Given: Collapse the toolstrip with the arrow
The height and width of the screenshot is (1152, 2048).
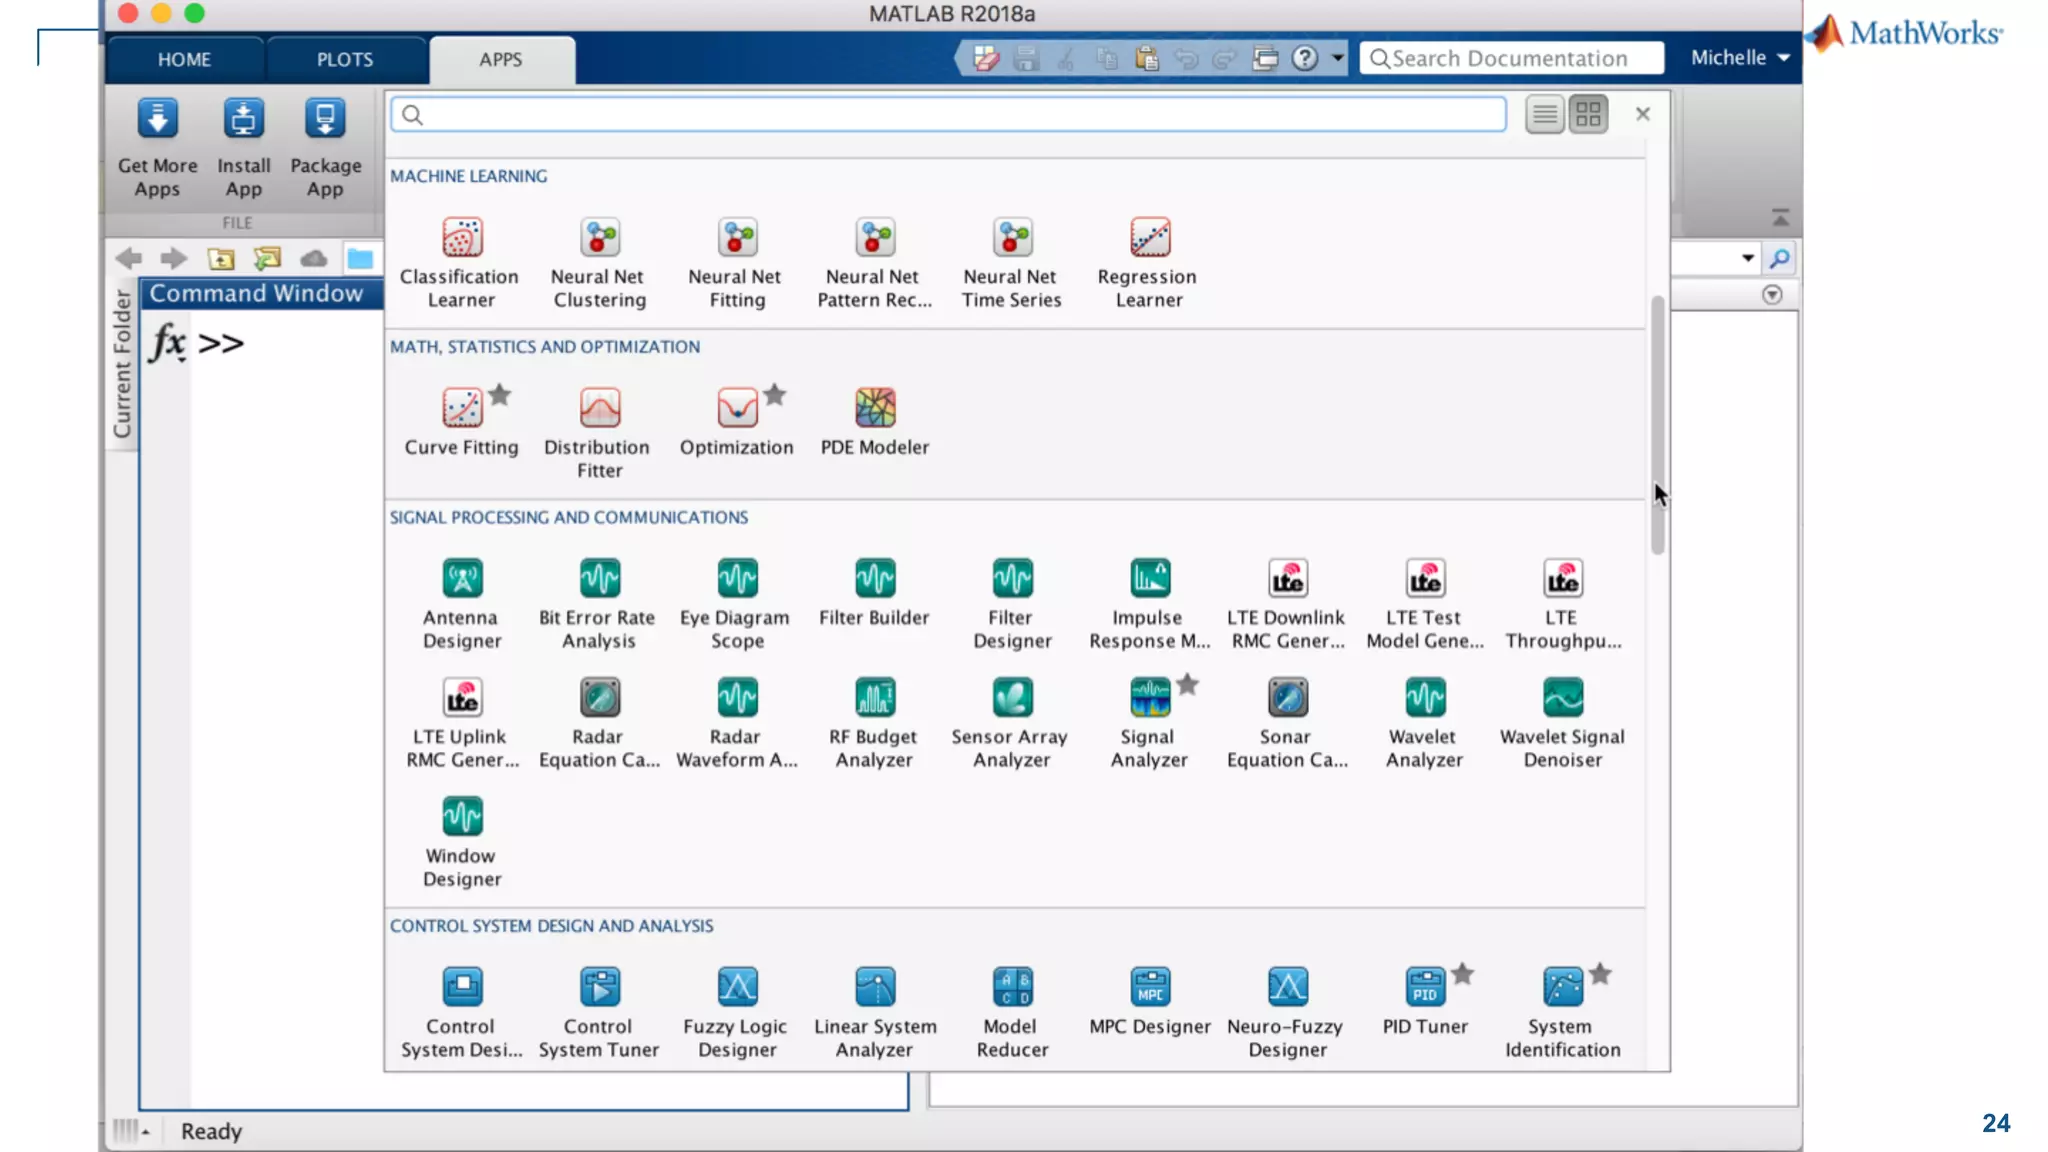Looking at the screenshot, I should 1780,217.
